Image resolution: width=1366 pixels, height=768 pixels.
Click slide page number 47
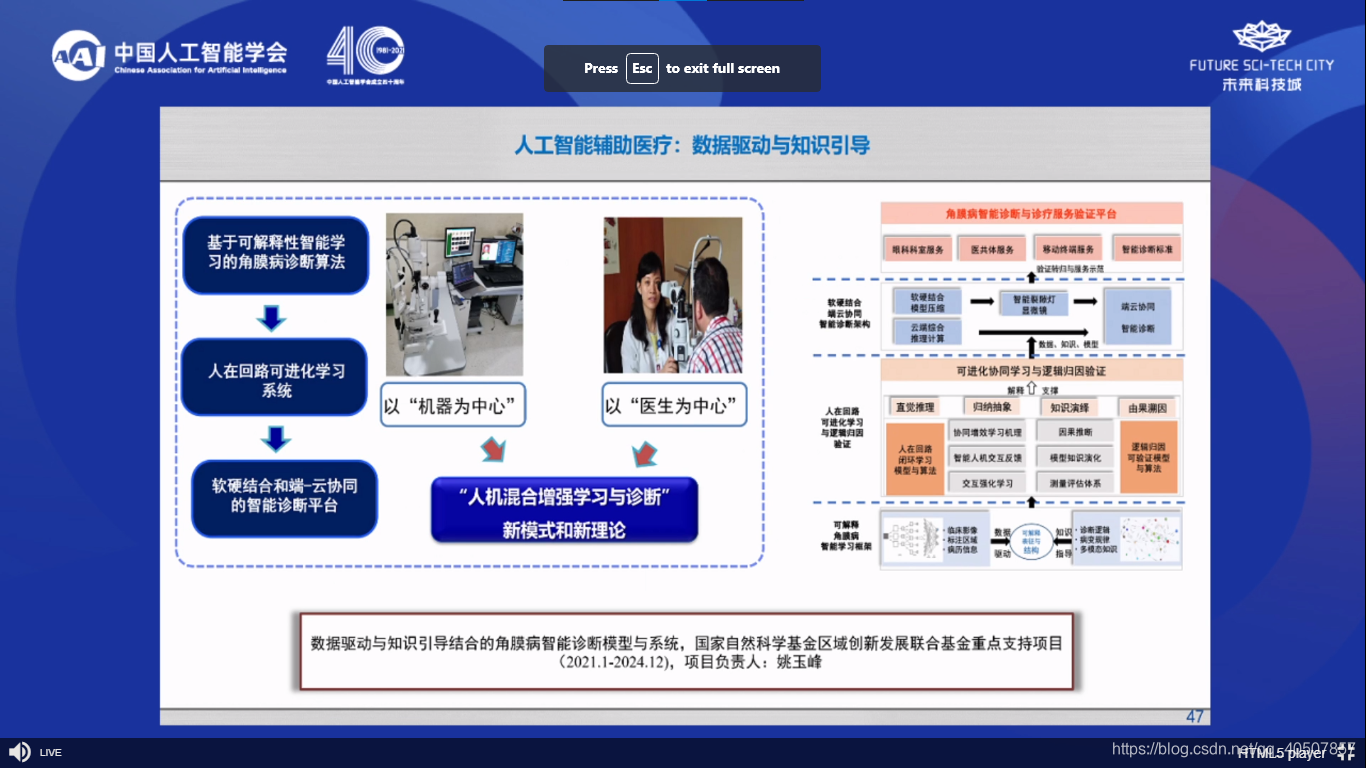coord(1194,716)
